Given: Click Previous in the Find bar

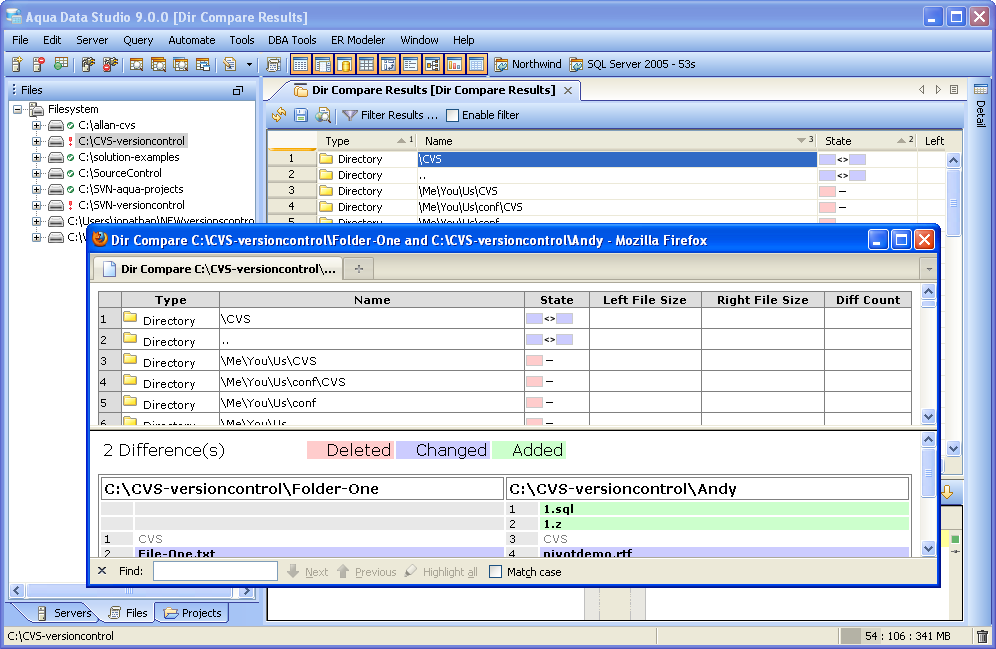Looking at the screenshot, I should pyautogui.click(x=367, y=572).
